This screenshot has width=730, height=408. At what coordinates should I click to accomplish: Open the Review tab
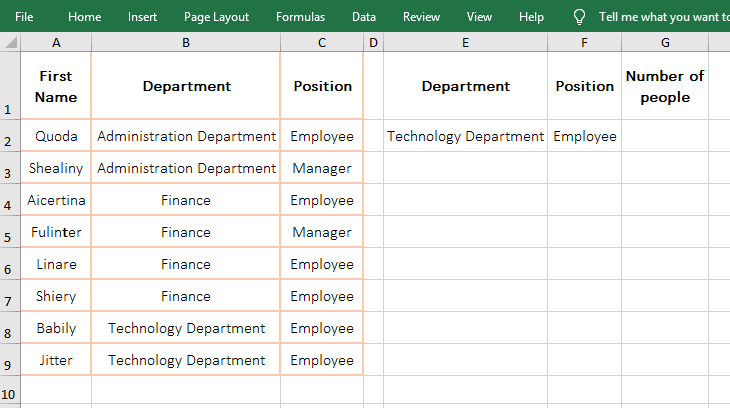(x=421, y=17)
